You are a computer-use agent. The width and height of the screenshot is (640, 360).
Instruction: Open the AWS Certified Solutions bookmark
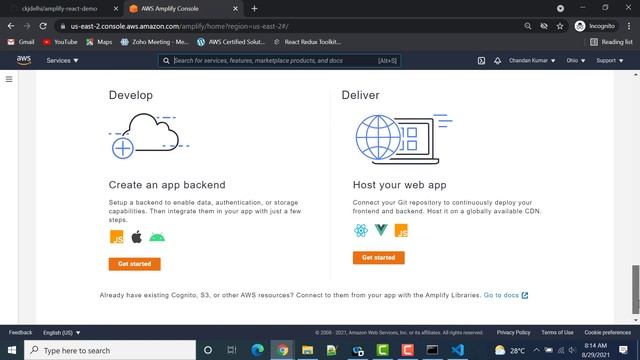point(231,42)
